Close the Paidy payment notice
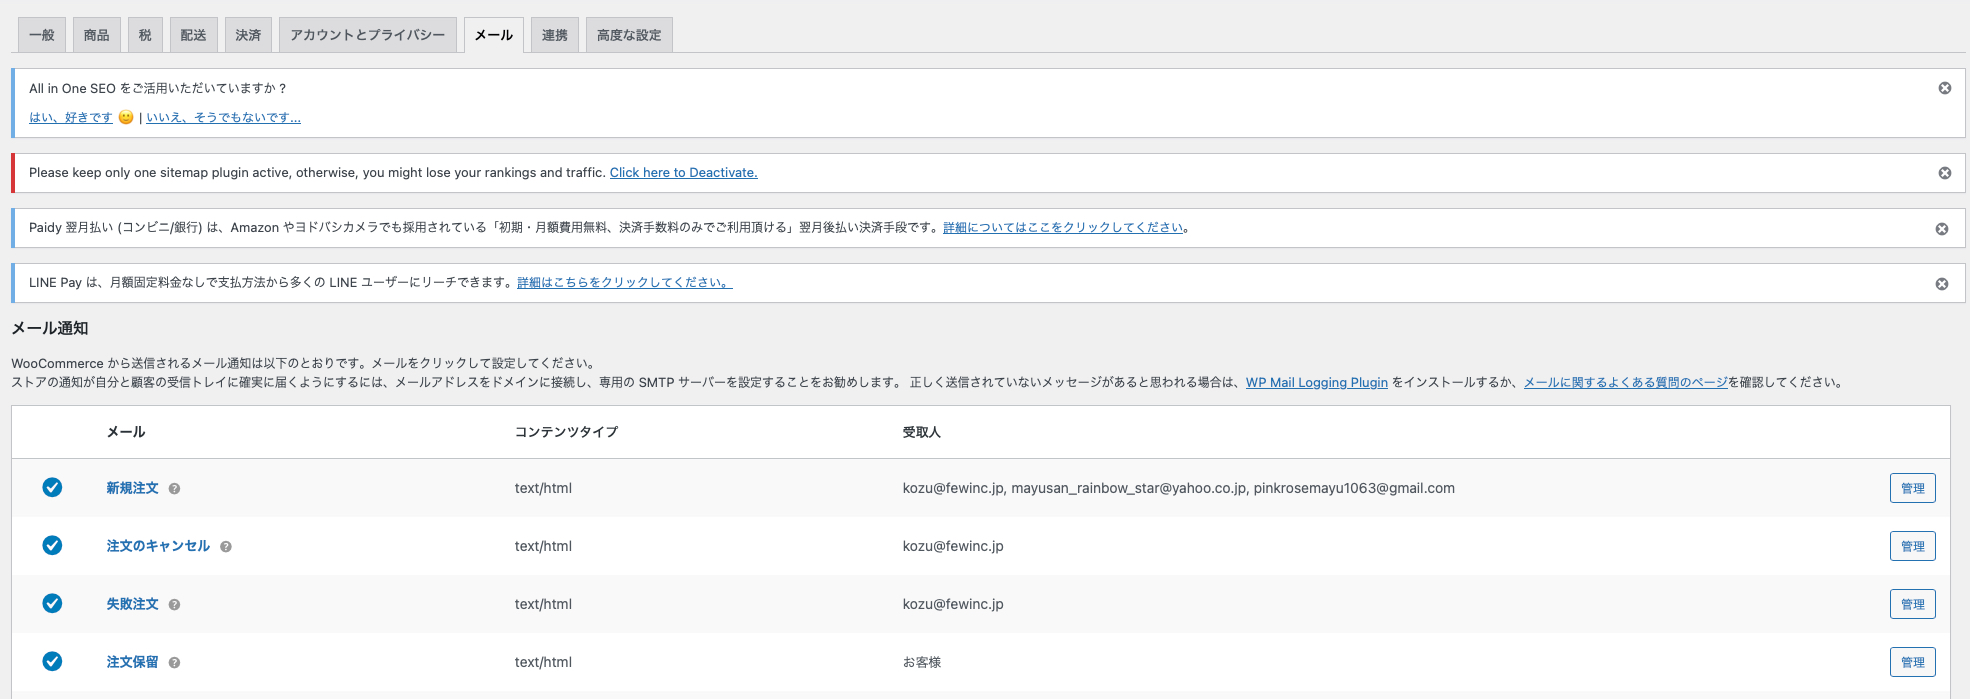The image size is (1970, 699). point(1941,229)
